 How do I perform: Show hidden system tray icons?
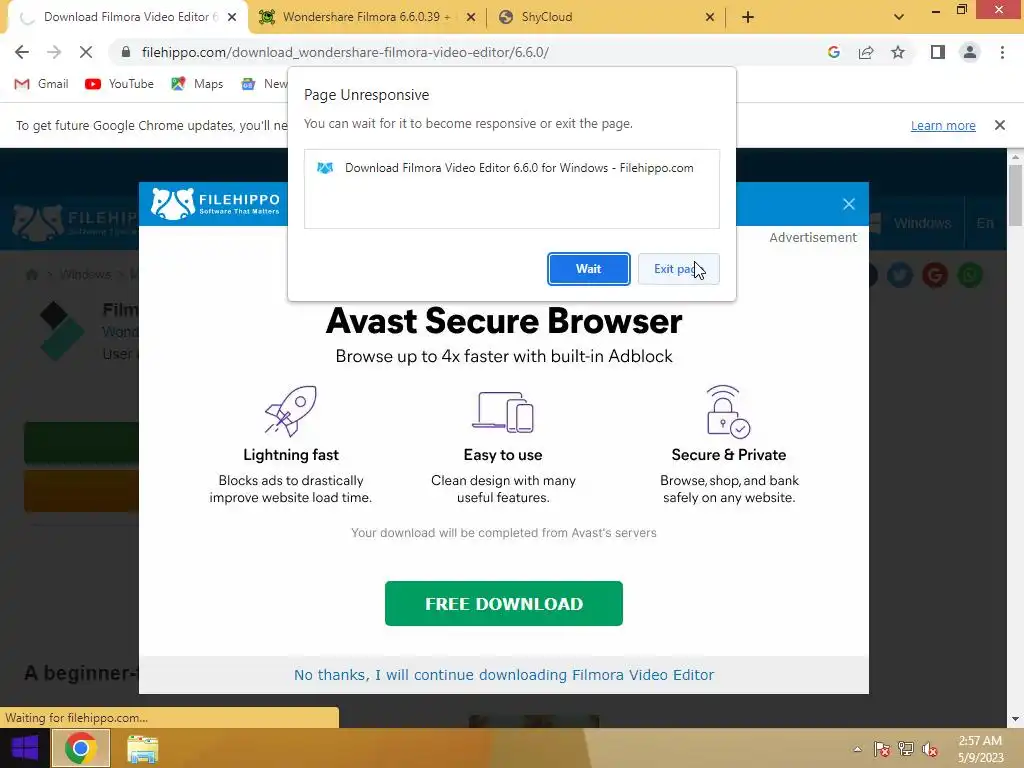click(857, 749)
